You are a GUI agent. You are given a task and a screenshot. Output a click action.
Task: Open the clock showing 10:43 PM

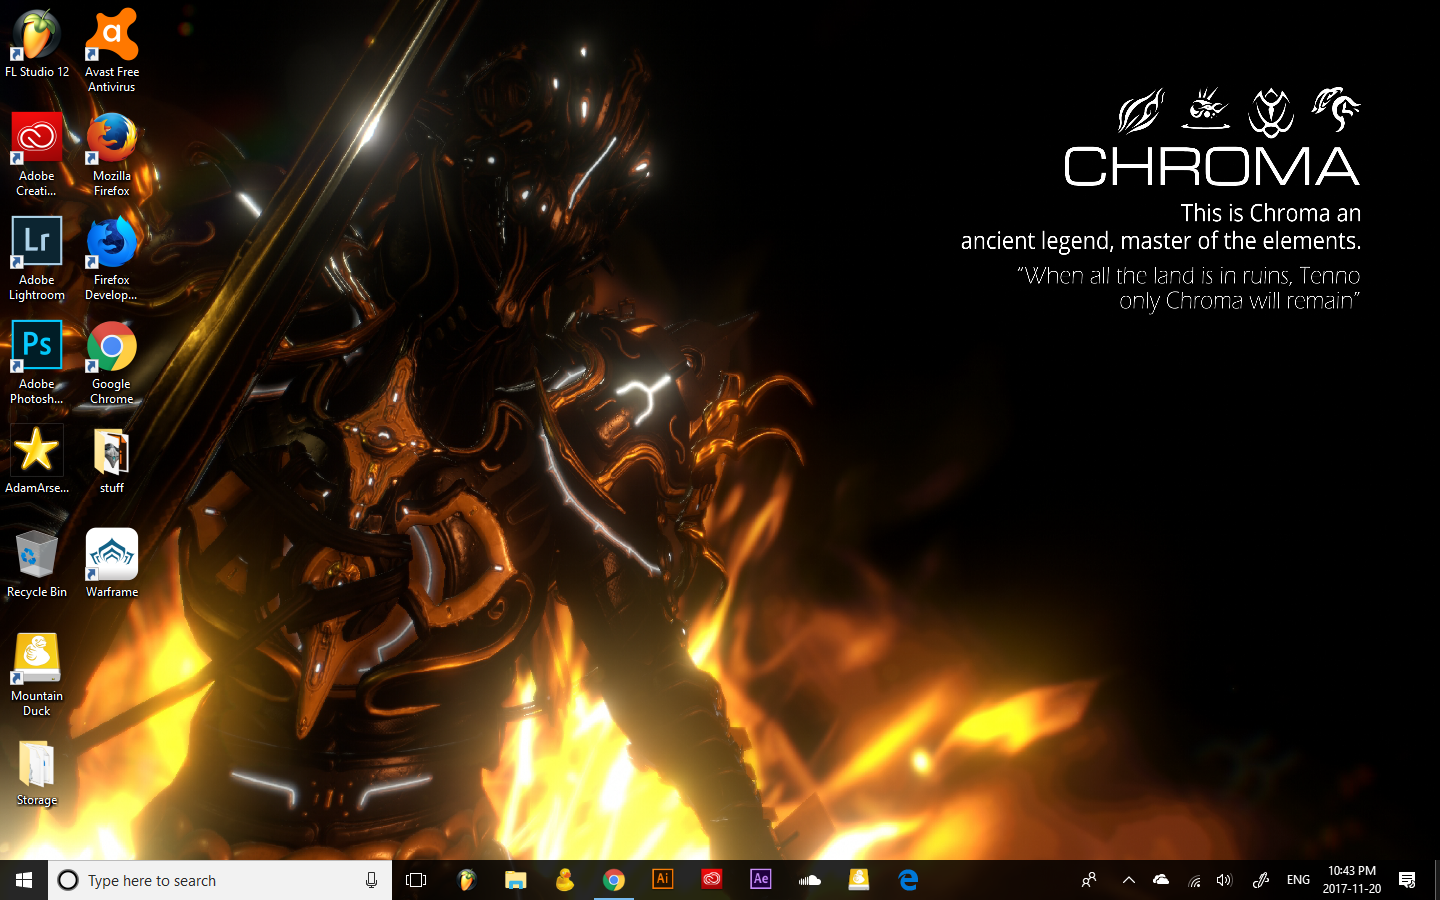click(x=1352, y=880)
